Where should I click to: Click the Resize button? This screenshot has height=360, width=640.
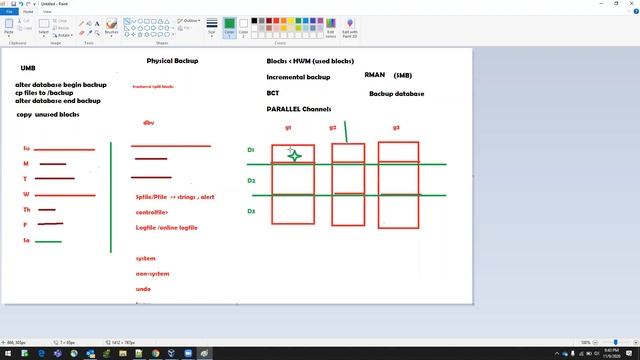click(x=61, y=28)
